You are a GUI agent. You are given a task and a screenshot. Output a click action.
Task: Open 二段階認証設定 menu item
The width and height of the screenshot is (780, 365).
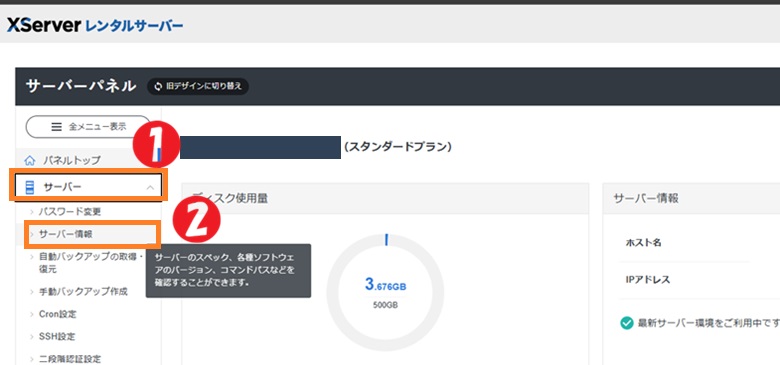(70, 359)
